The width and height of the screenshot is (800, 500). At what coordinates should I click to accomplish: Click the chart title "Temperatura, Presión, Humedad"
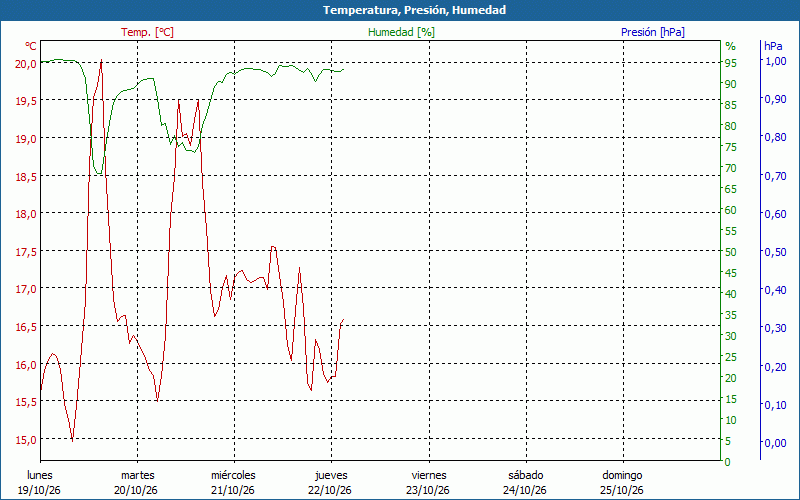point(414,10)
